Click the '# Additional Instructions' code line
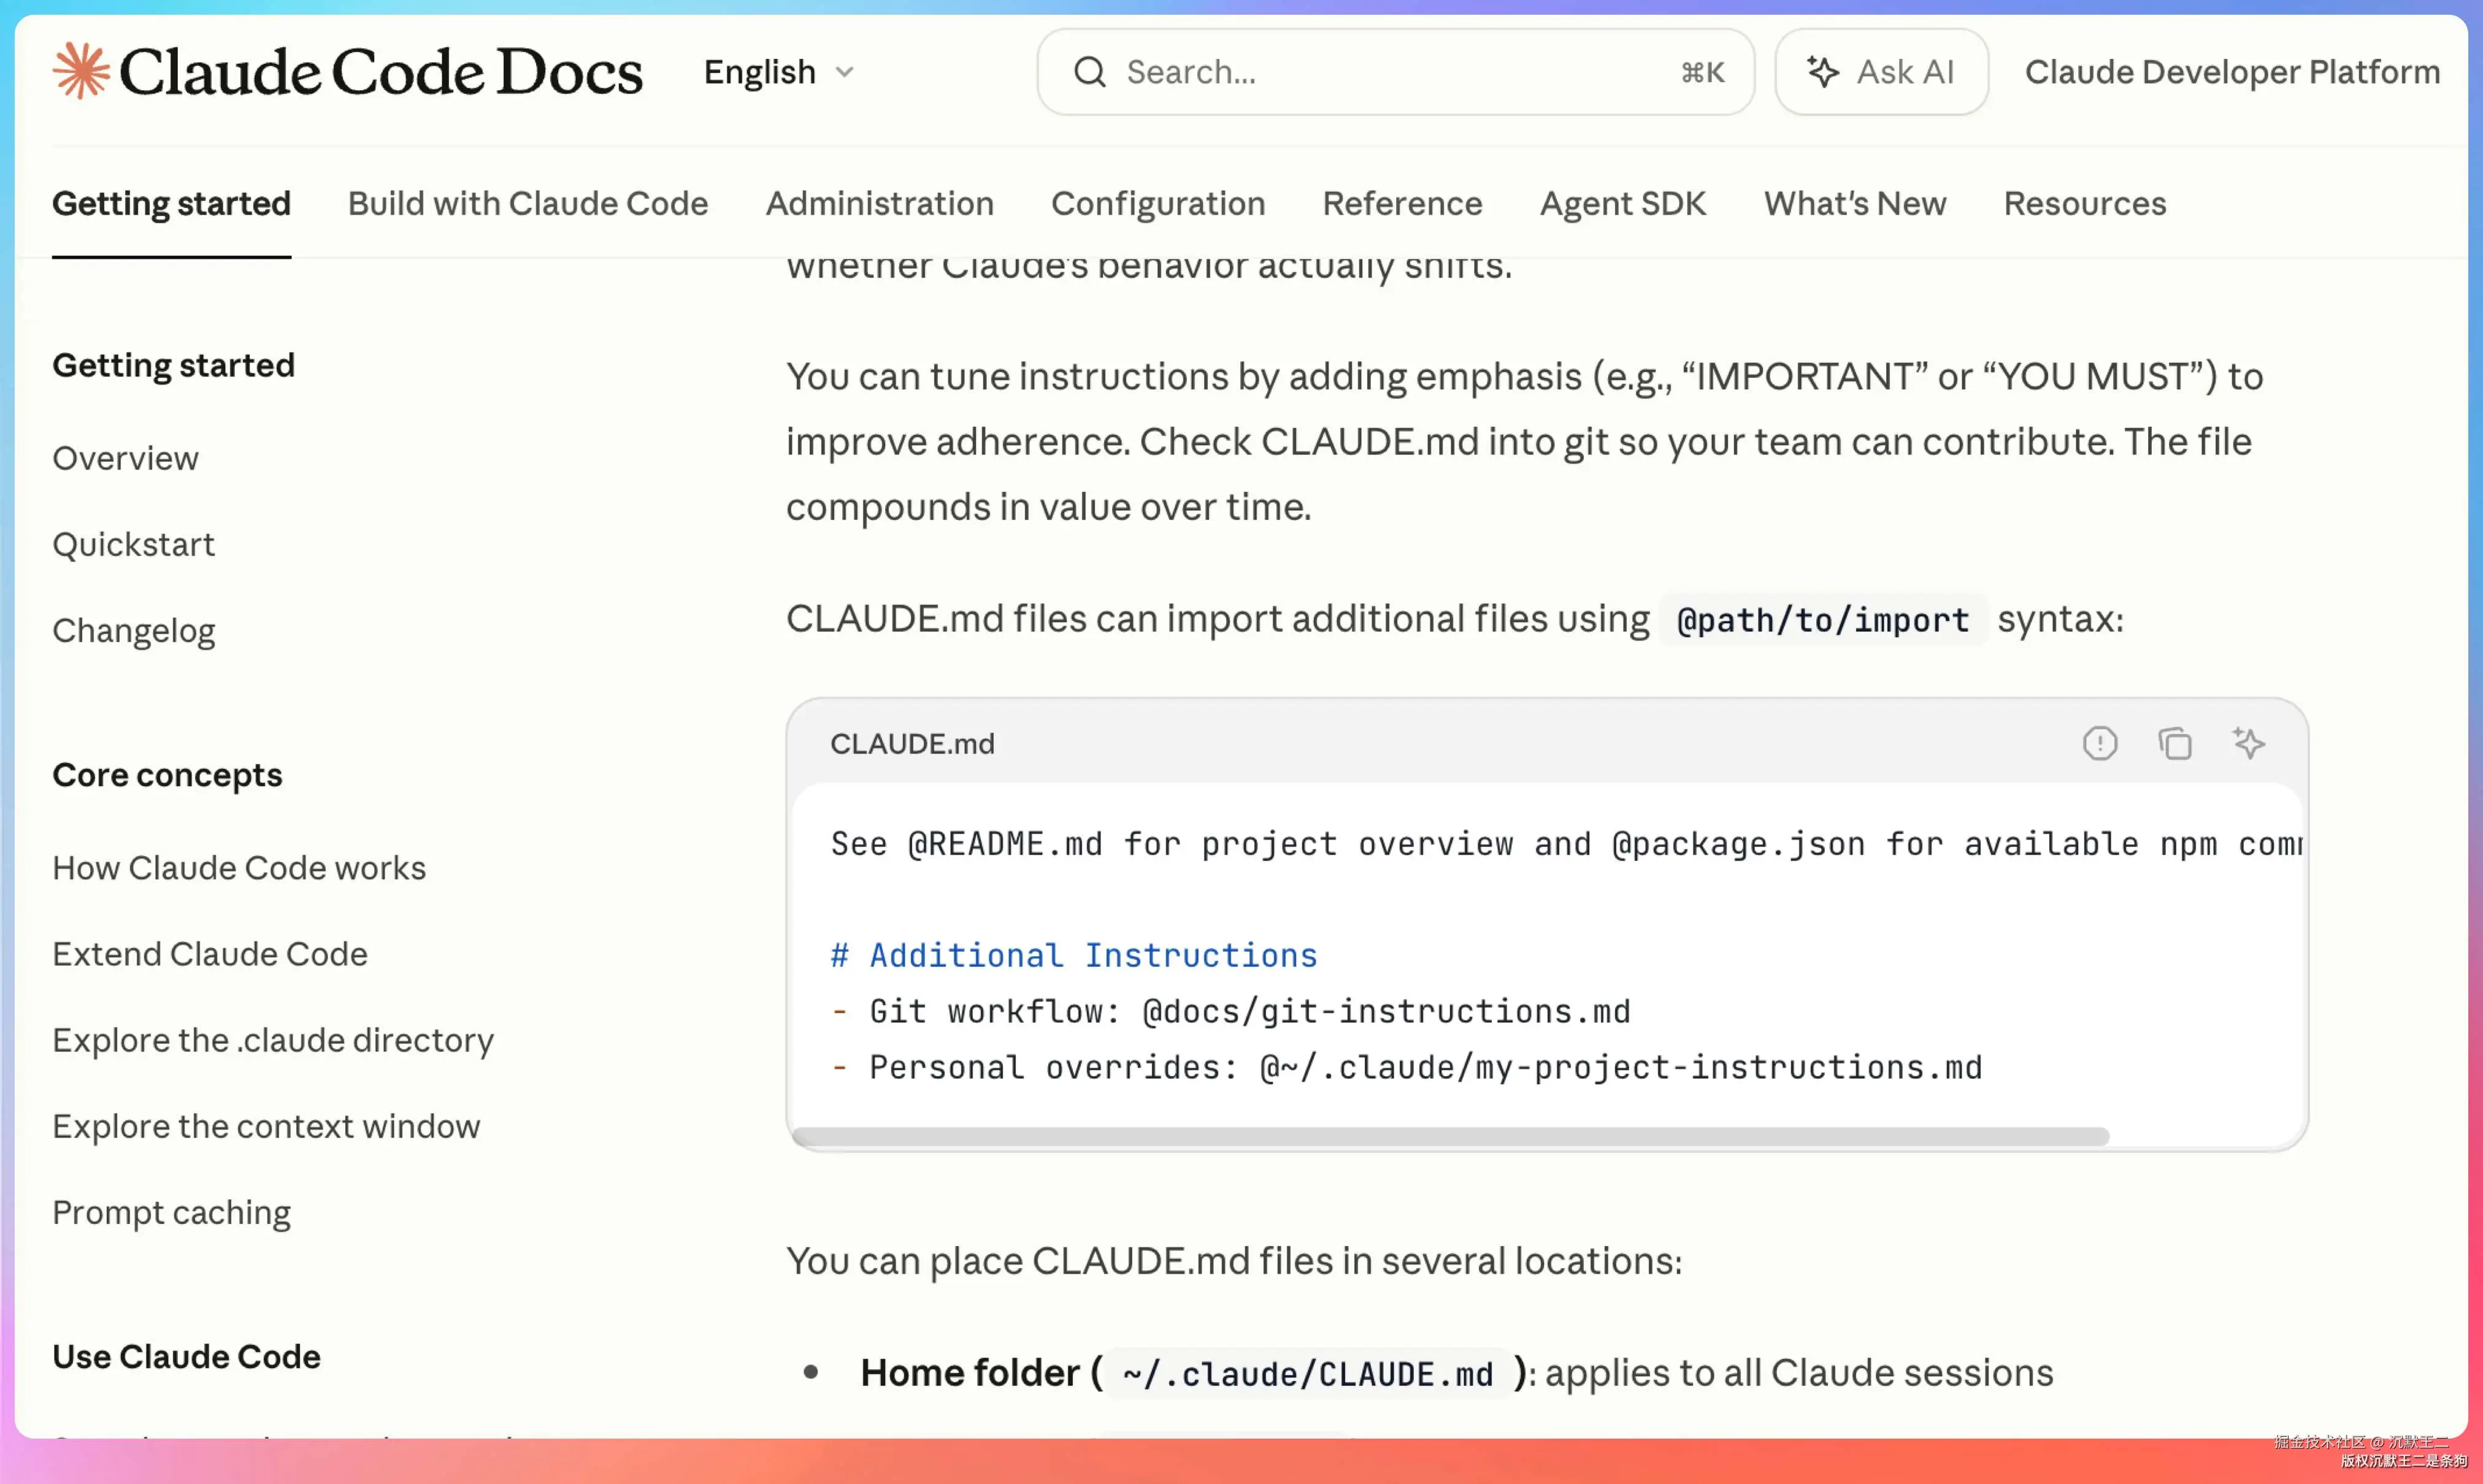The width and height of the screenshot is (2483, 1484). click(1074, 955)
